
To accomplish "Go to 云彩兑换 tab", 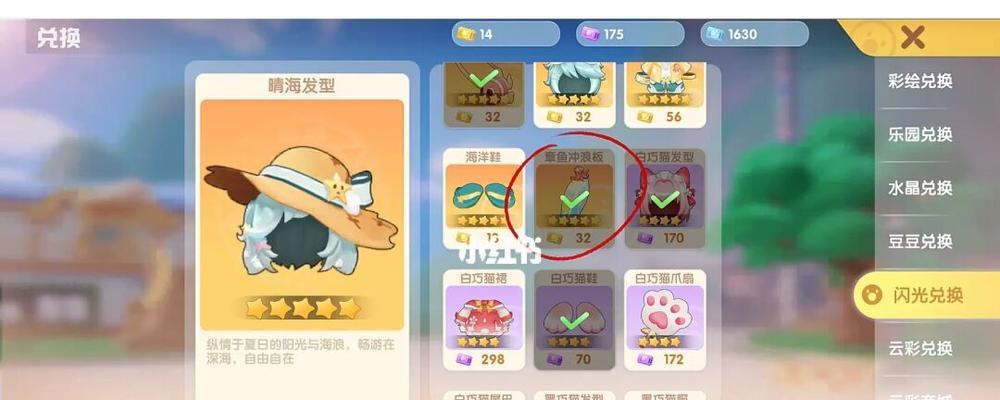I will [920, 348].
